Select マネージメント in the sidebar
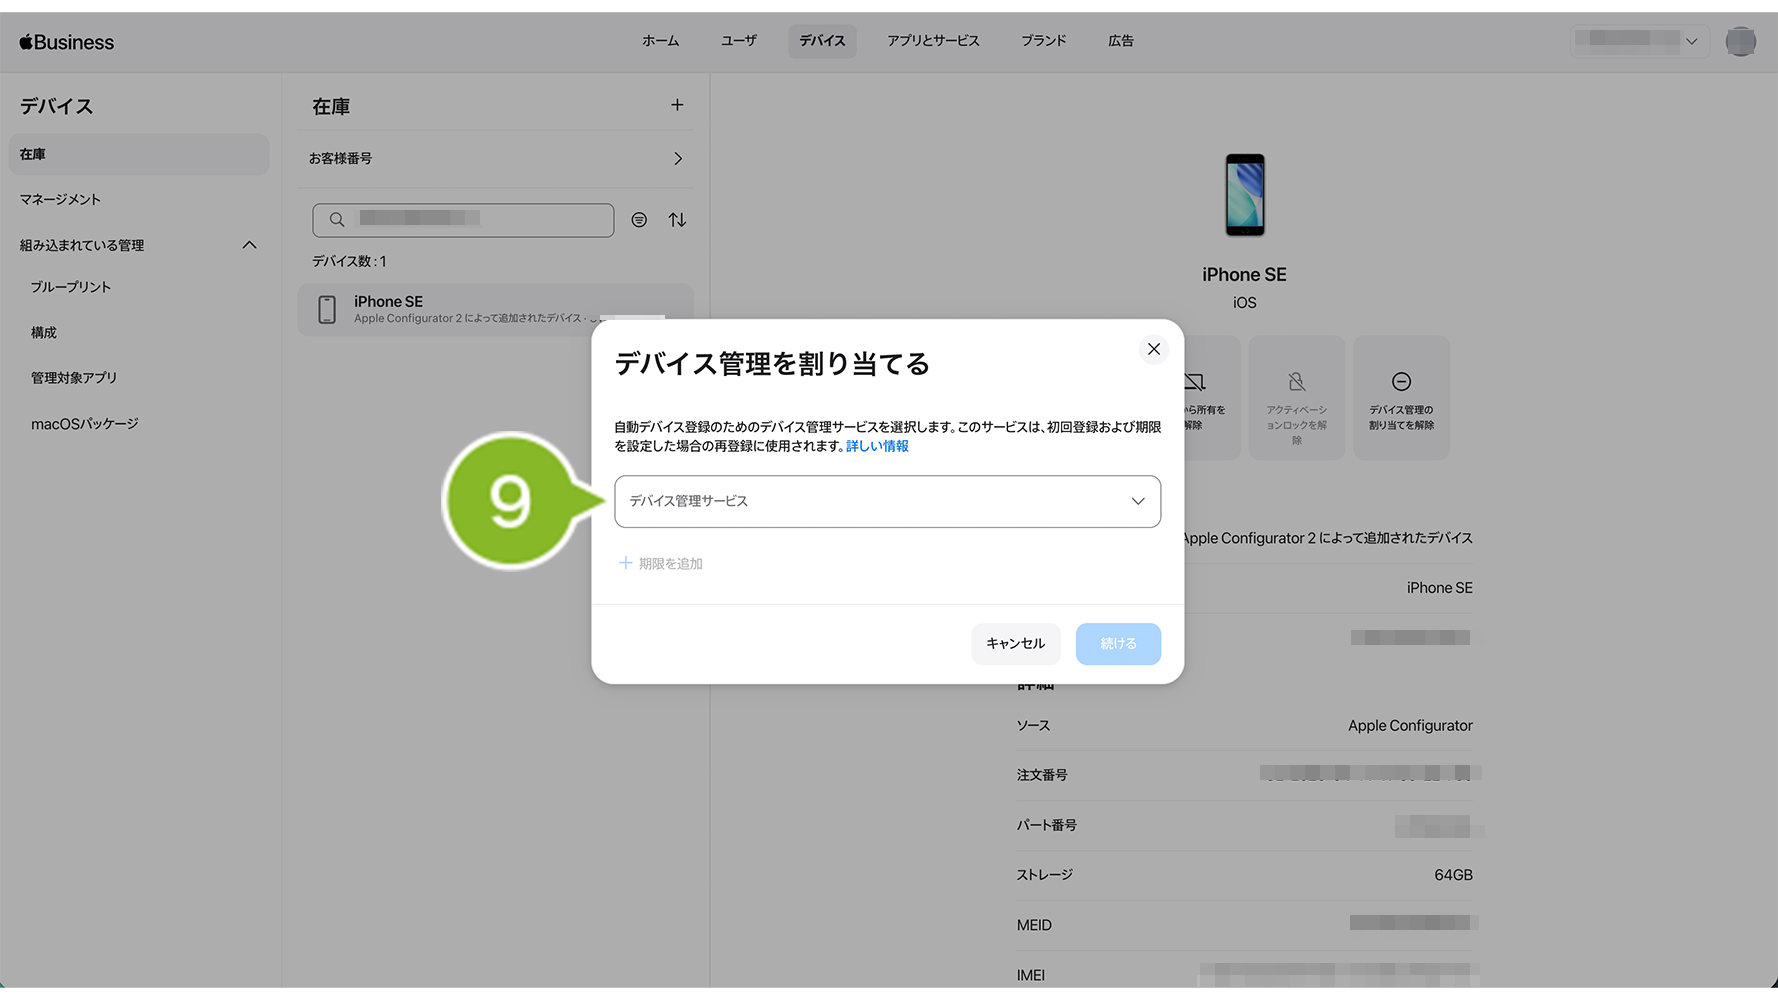The height and width of the screenshot is (1000, 1778). 60,199
